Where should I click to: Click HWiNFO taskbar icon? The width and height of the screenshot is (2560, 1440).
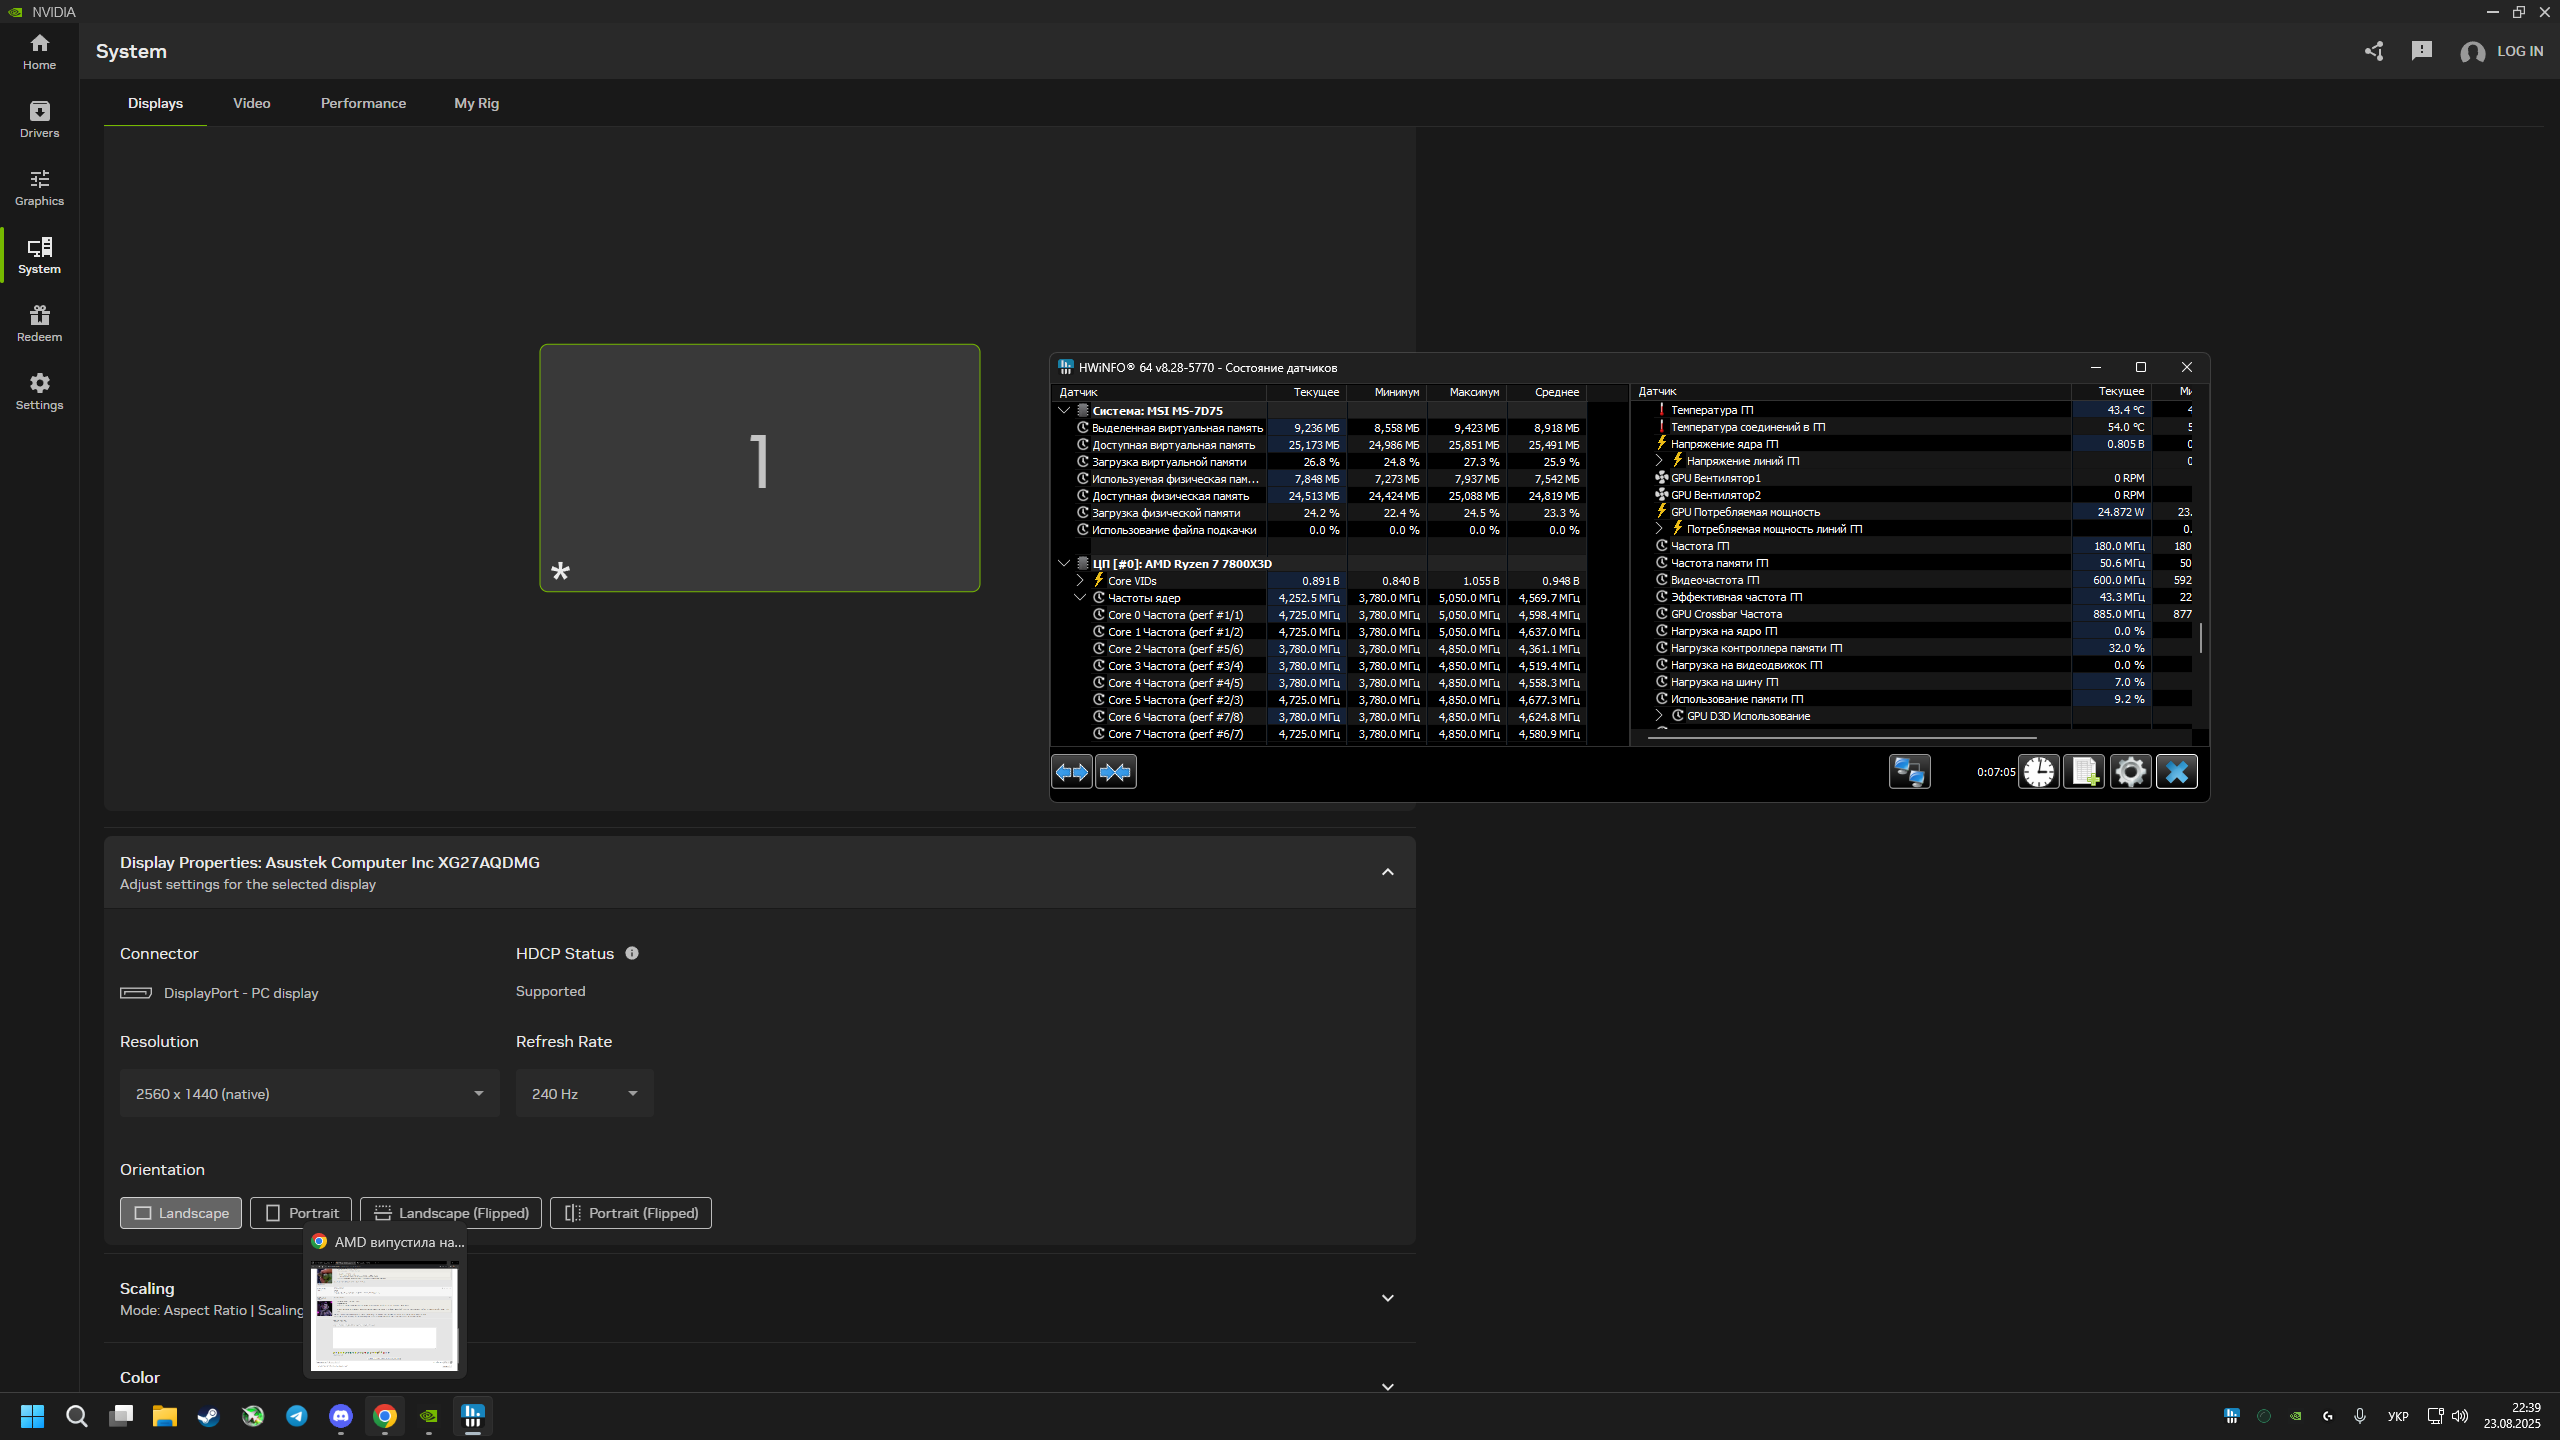point(473,1416)
